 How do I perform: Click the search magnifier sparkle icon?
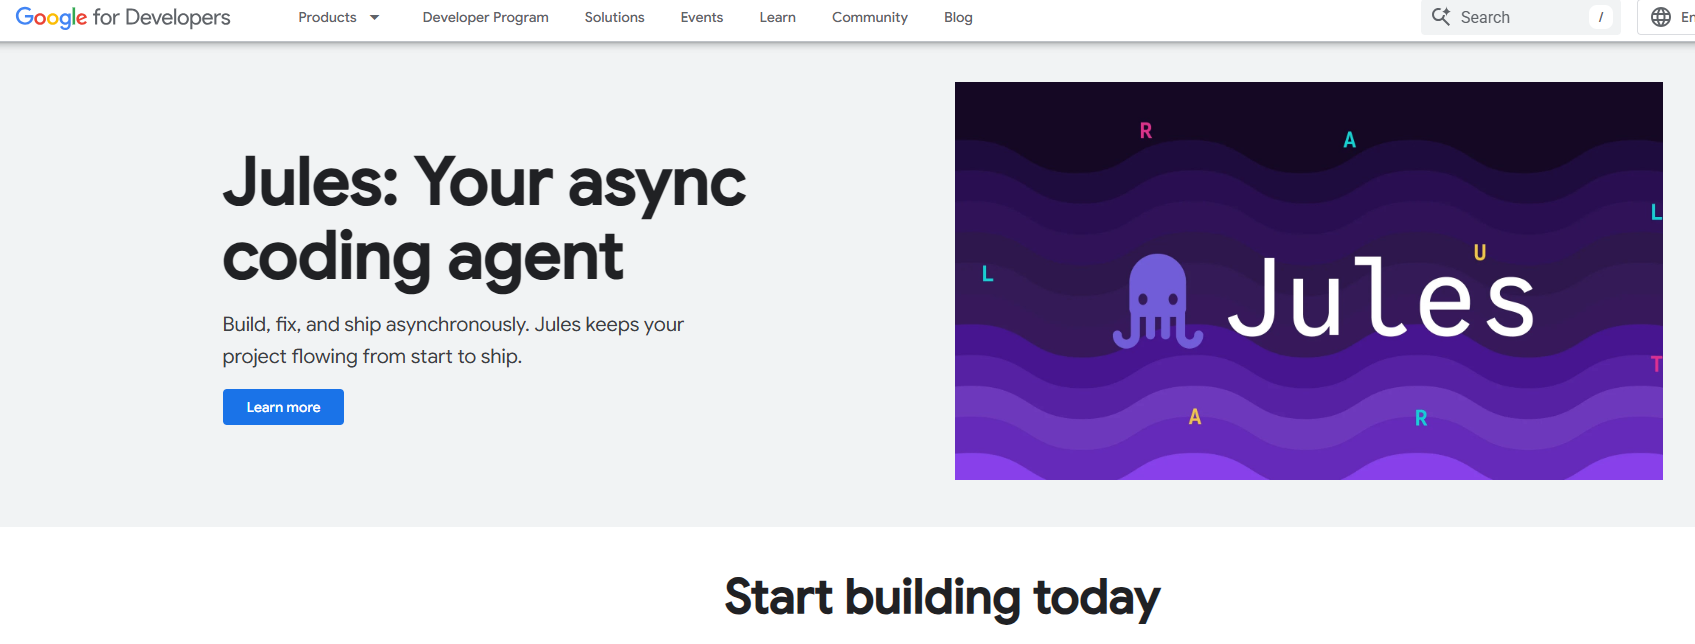[x=1441, y=17]
